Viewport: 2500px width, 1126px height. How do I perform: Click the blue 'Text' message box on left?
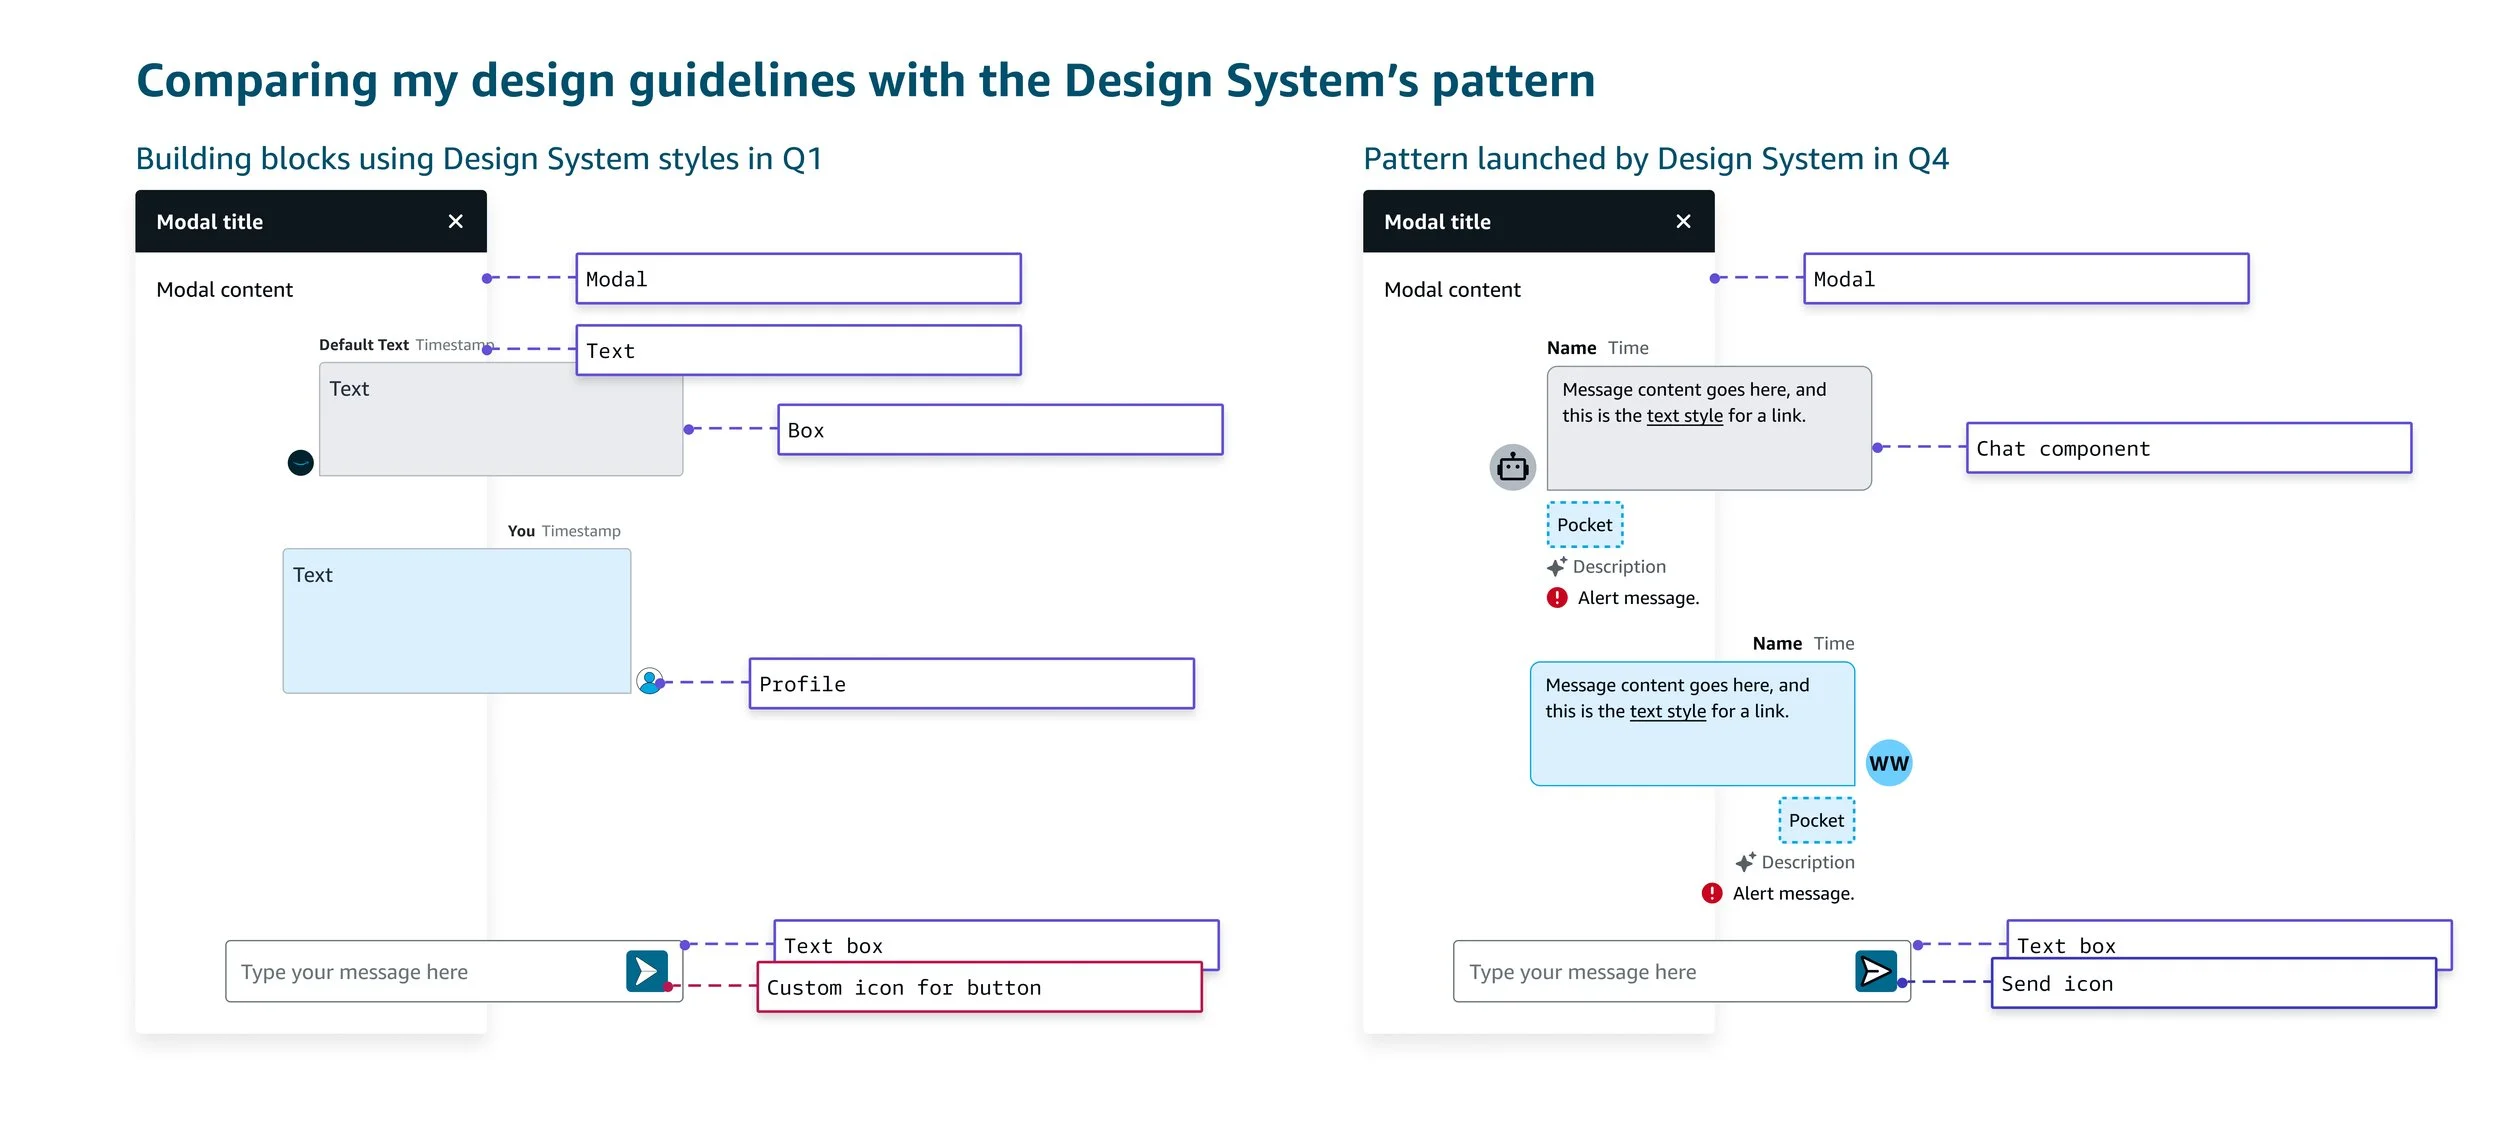[456, 621]
